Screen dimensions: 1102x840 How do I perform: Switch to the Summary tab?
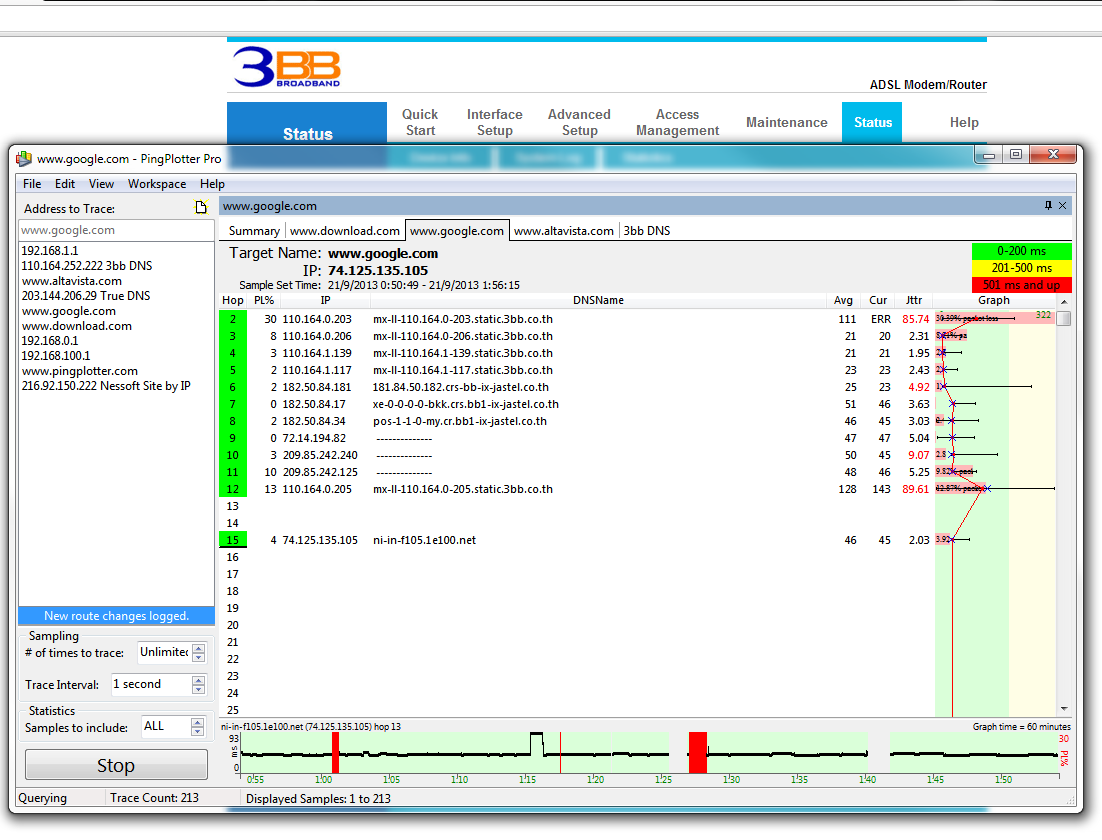[254, 231]
